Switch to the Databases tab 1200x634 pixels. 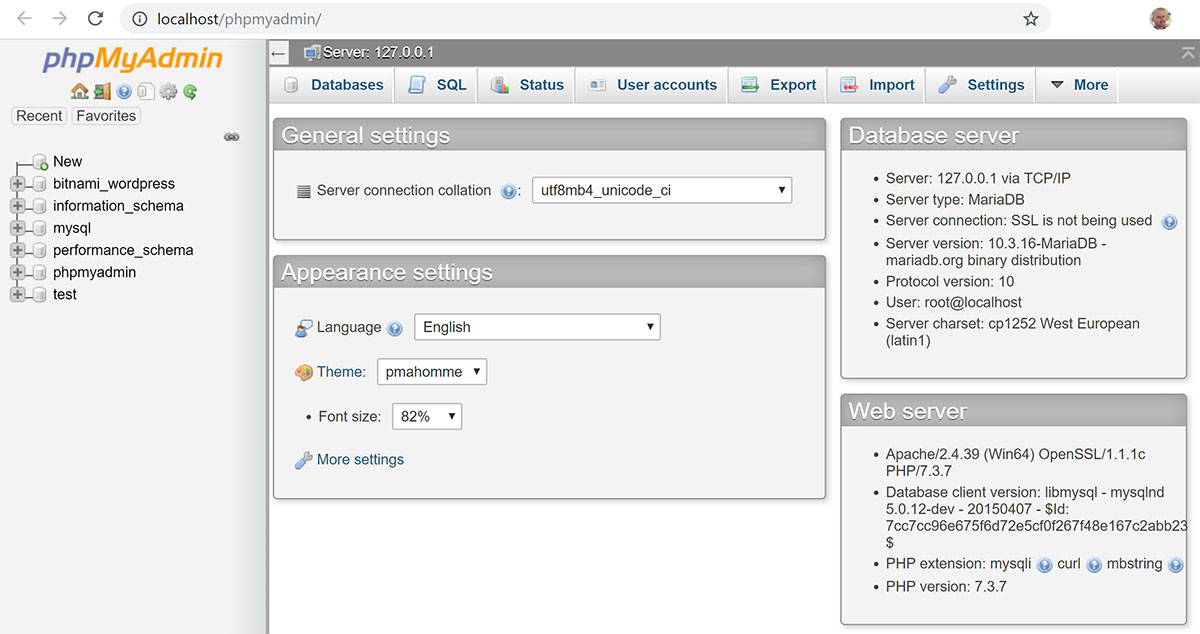(334, 85)
